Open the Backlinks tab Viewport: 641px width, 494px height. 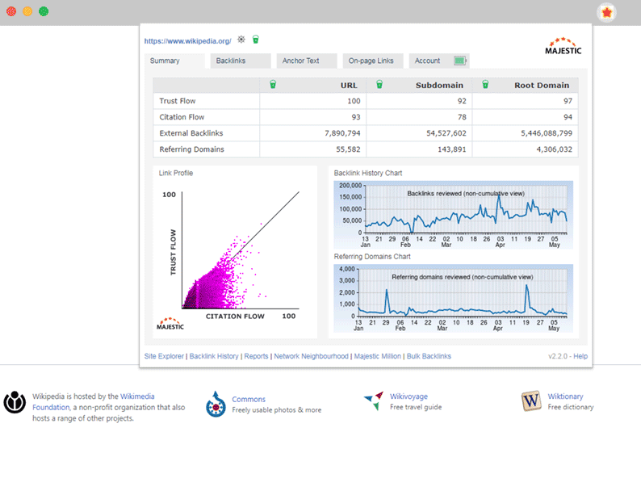pos(240,61)
